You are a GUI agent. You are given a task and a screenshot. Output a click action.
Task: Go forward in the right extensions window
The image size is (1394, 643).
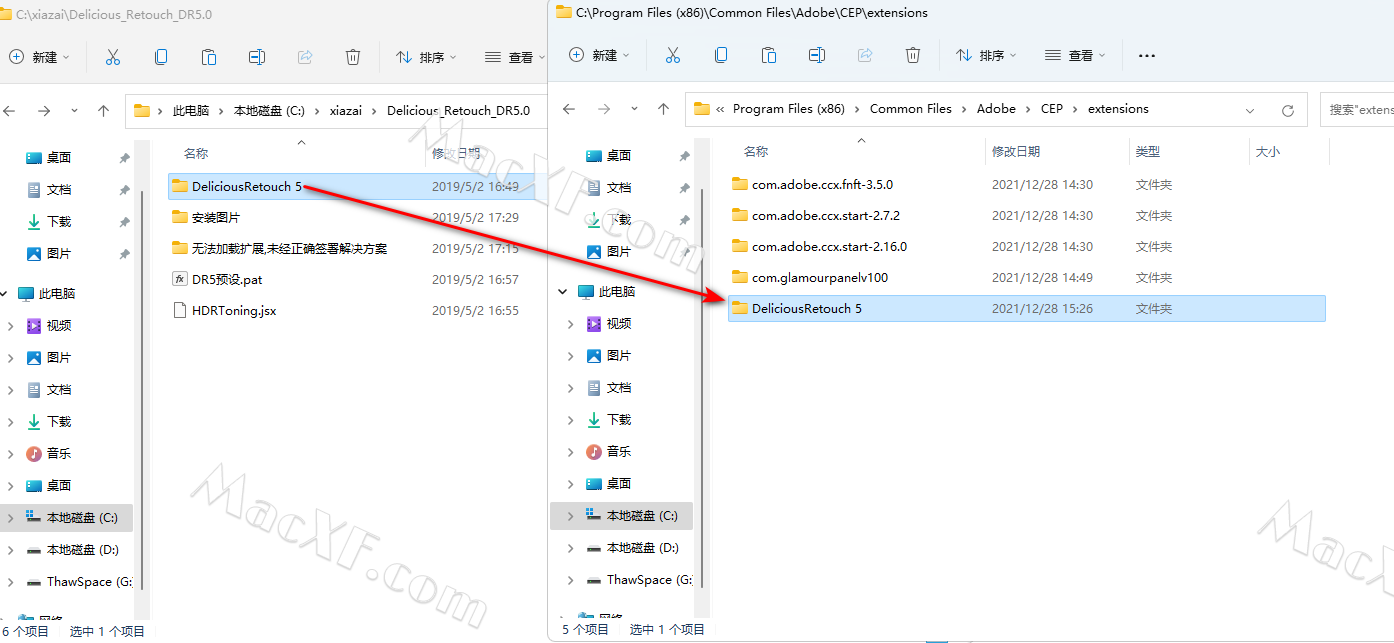603,109
